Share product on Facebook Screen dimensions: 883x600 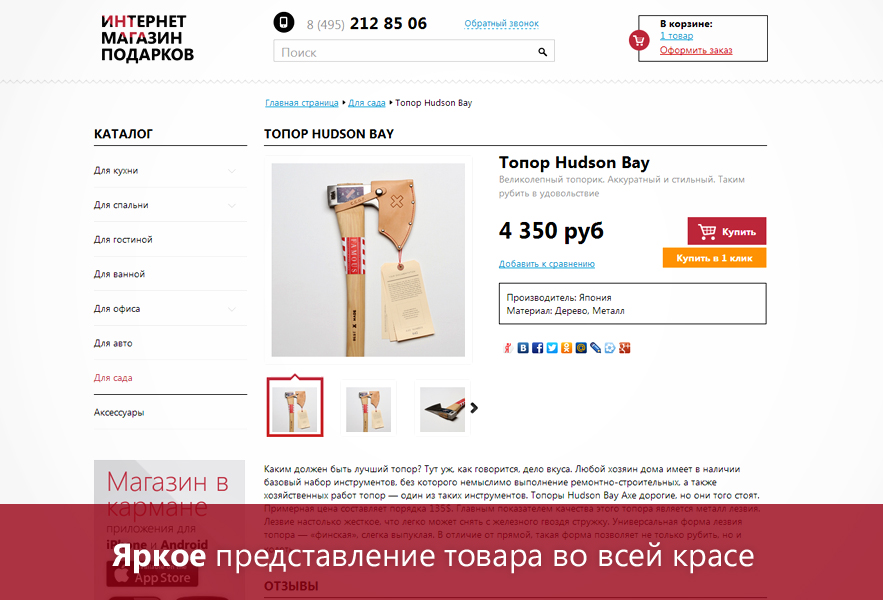pyautogui.click(x=537, y=348)
